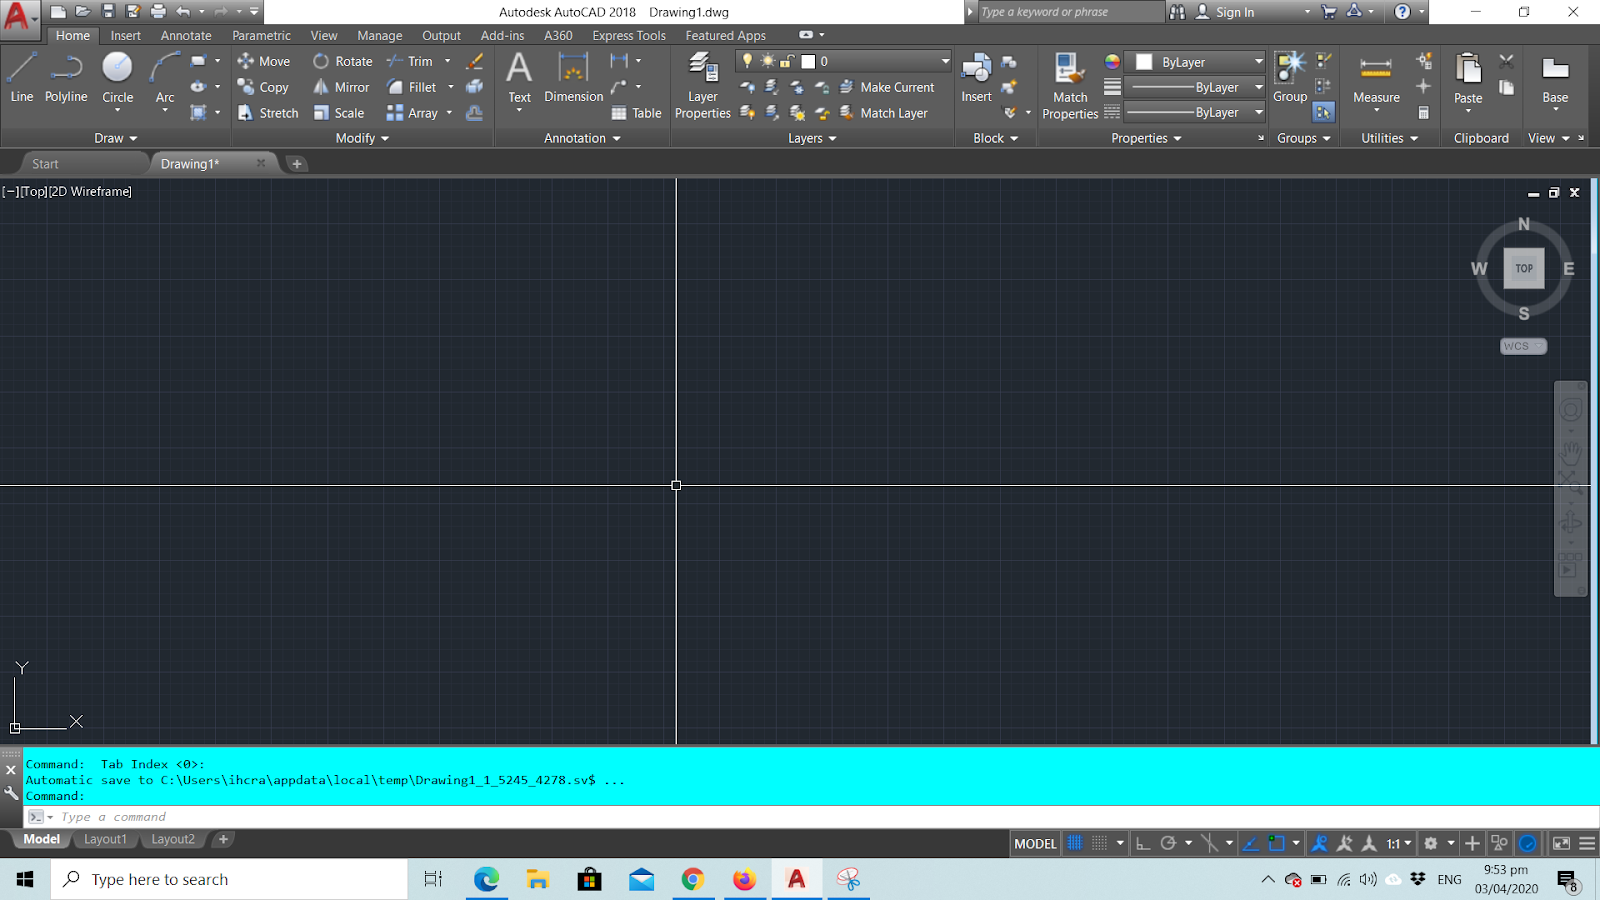Image resolution: width=1600 pixels, height=900 pixels.
Task: Click the Trim tool
Action: point(410,61)
